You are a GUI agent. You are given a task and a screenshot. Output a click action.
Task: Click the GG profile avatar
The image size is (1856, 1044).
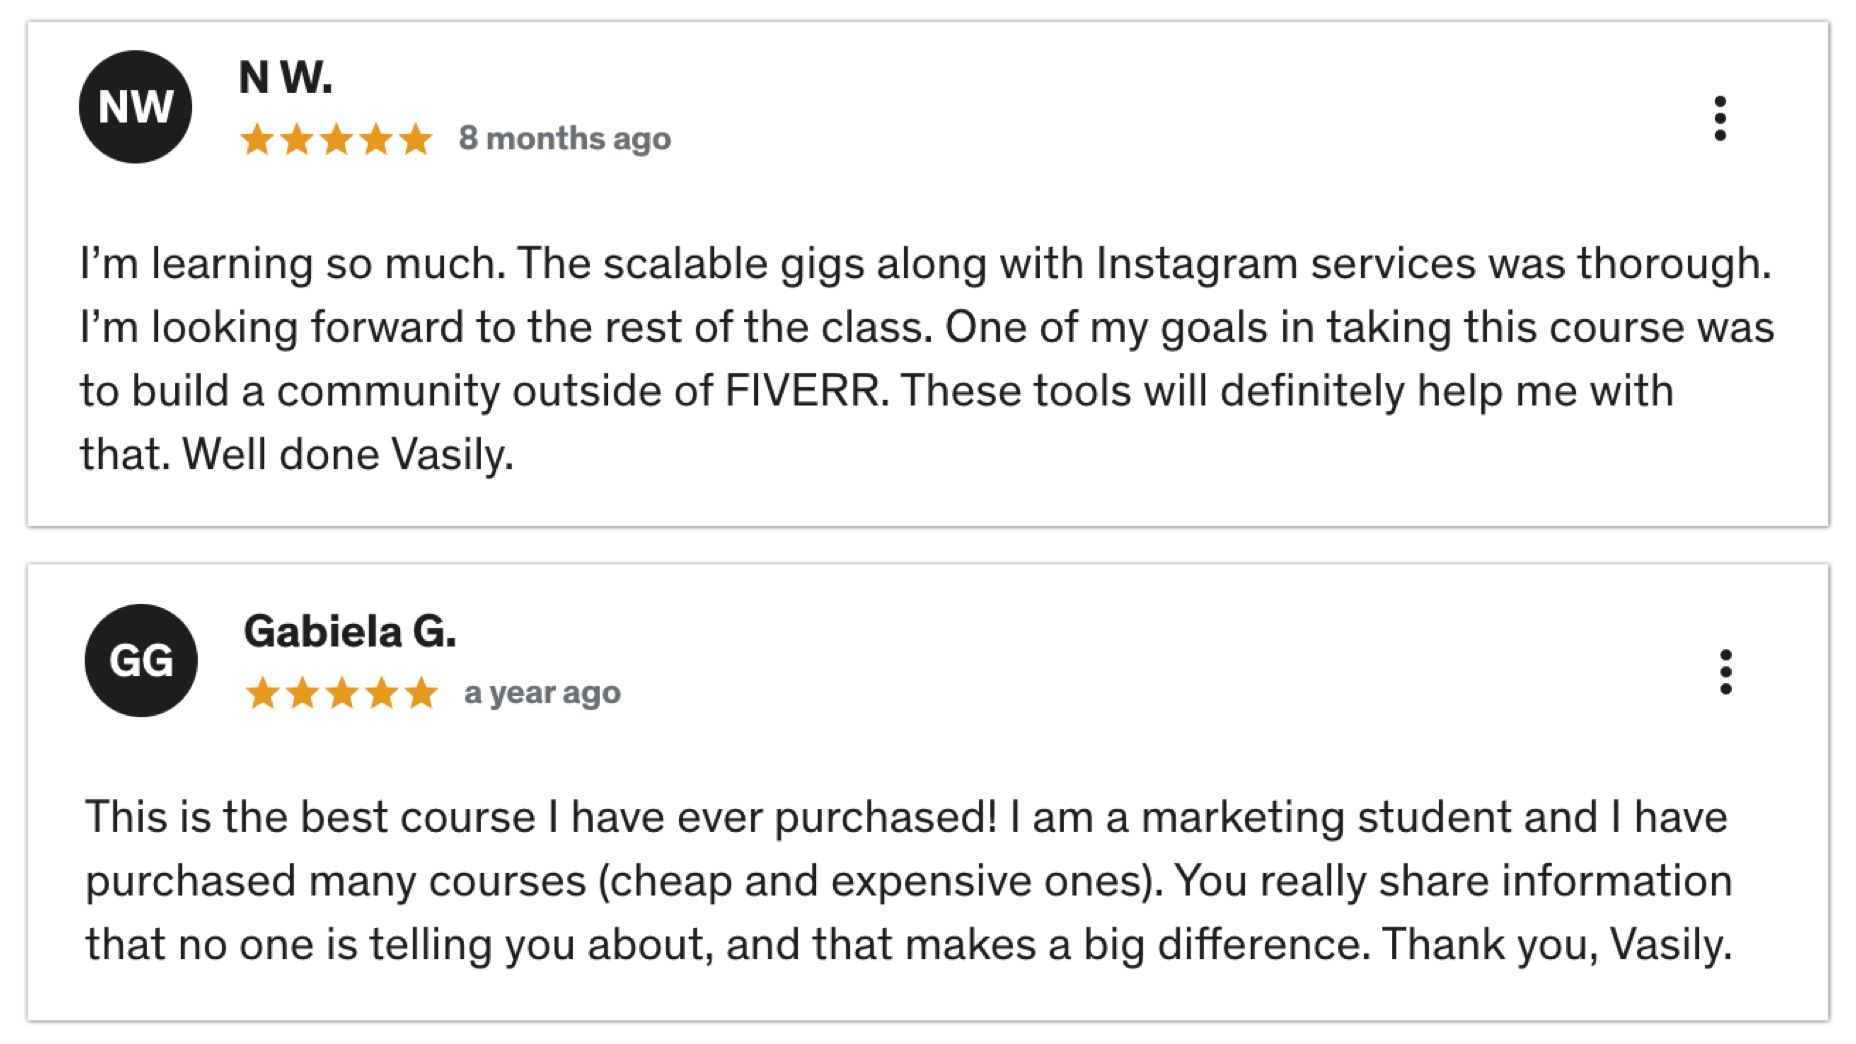pos(141,660)
